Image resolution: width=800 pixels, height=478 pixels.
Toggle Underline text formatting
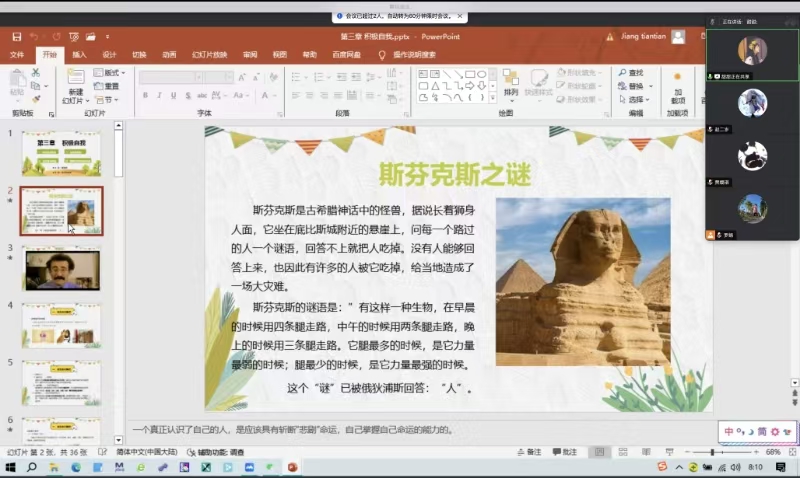coord(174,96)
